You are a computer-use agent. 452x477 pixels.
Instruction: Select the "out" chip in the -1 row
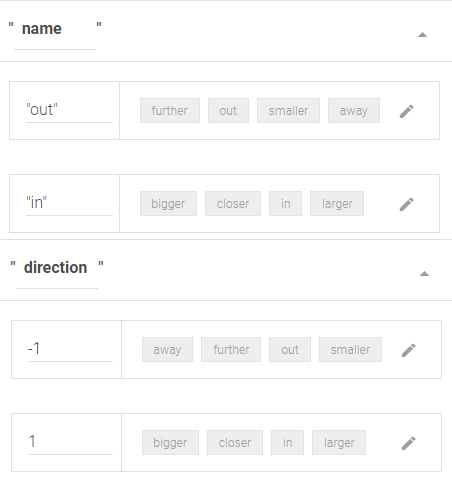point(290,350)
